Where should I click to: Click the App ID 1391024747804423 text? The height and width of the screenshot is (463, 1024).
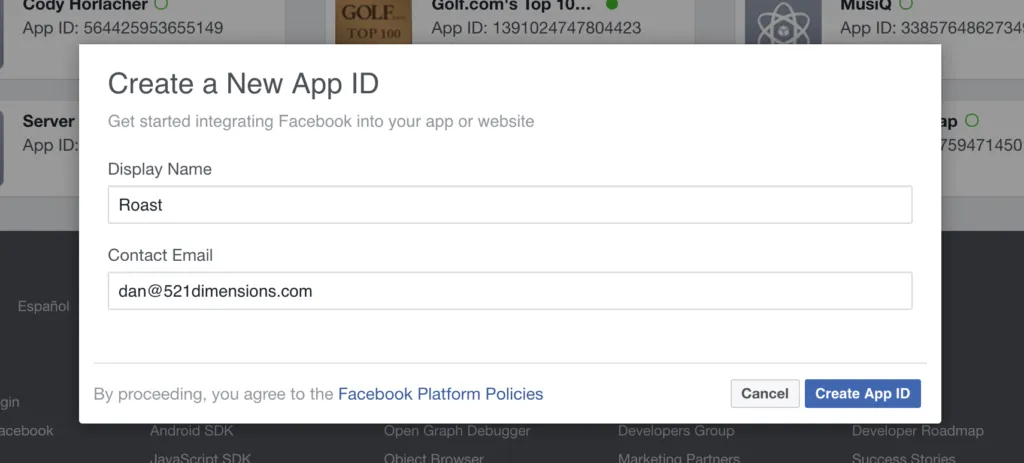536,28
